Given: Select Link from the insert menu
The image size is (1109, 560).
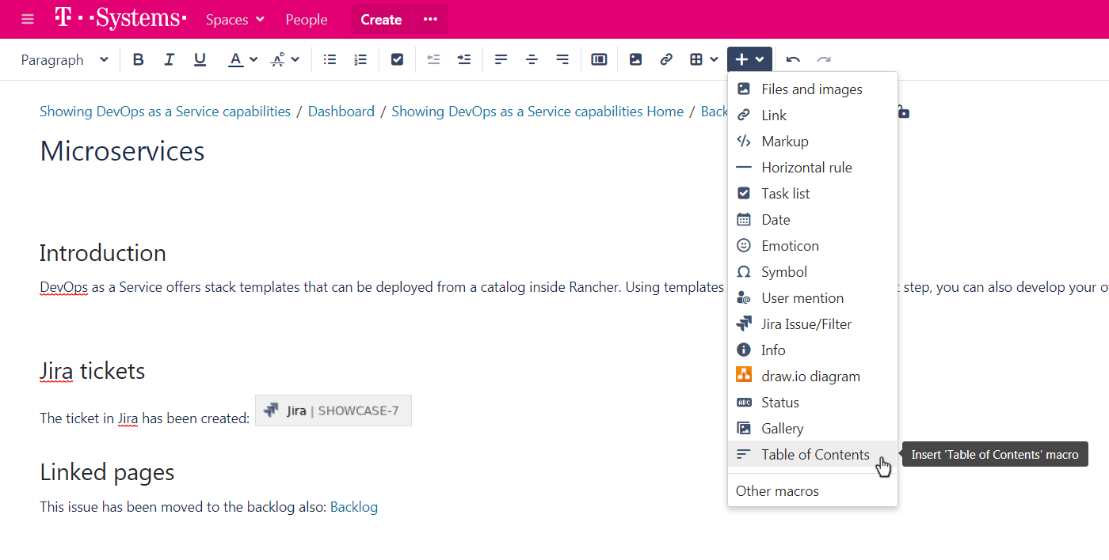Looking at the screenshot, I should tap(813, 115).
